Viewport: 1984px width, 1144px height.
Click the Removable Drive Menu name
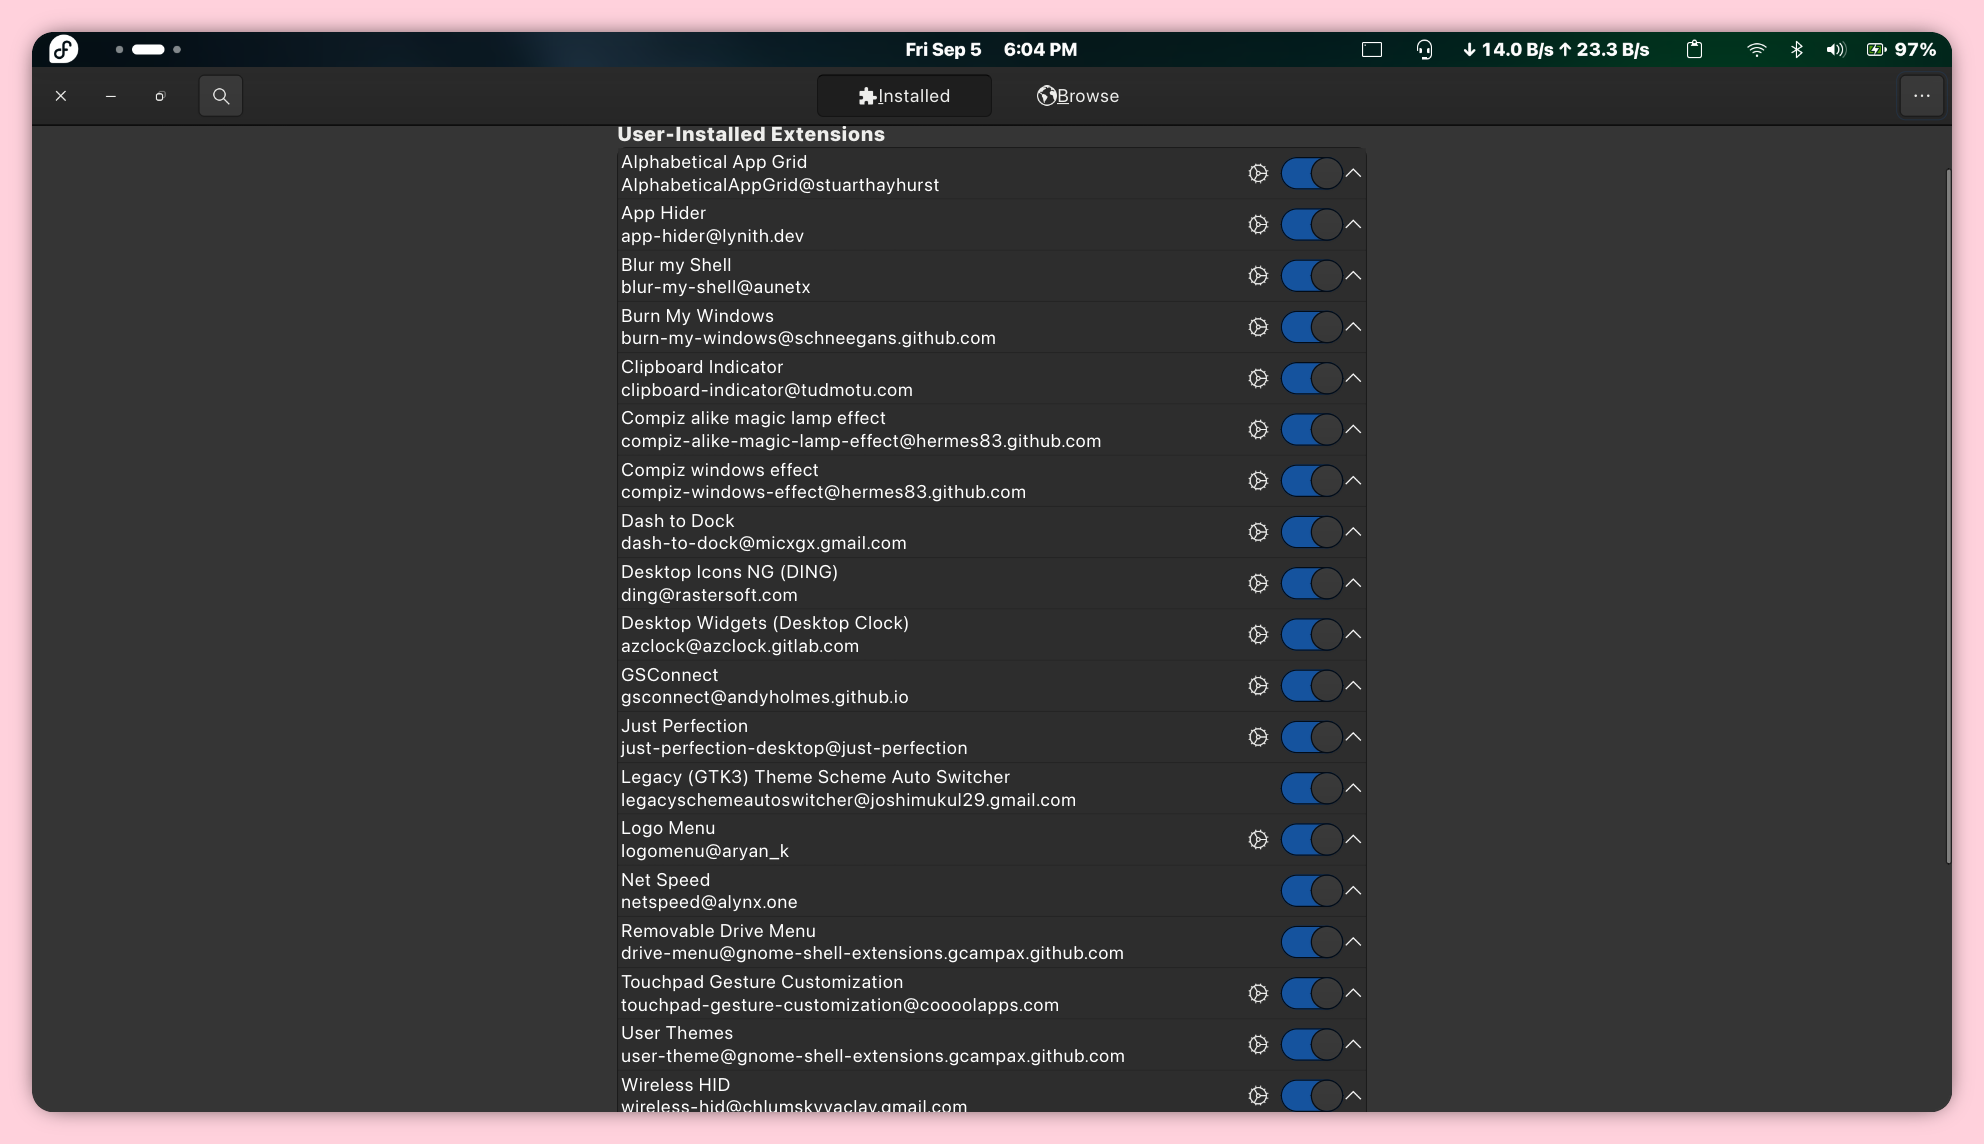coord(718,931)
